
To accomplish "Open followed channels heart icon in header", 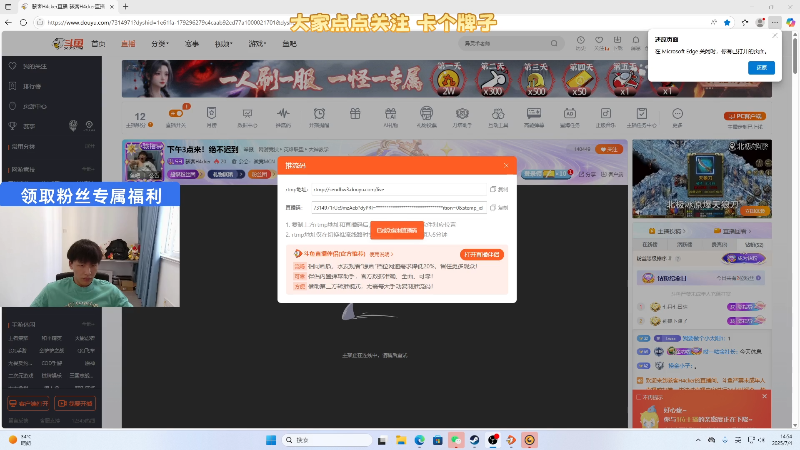I will 599,40.
